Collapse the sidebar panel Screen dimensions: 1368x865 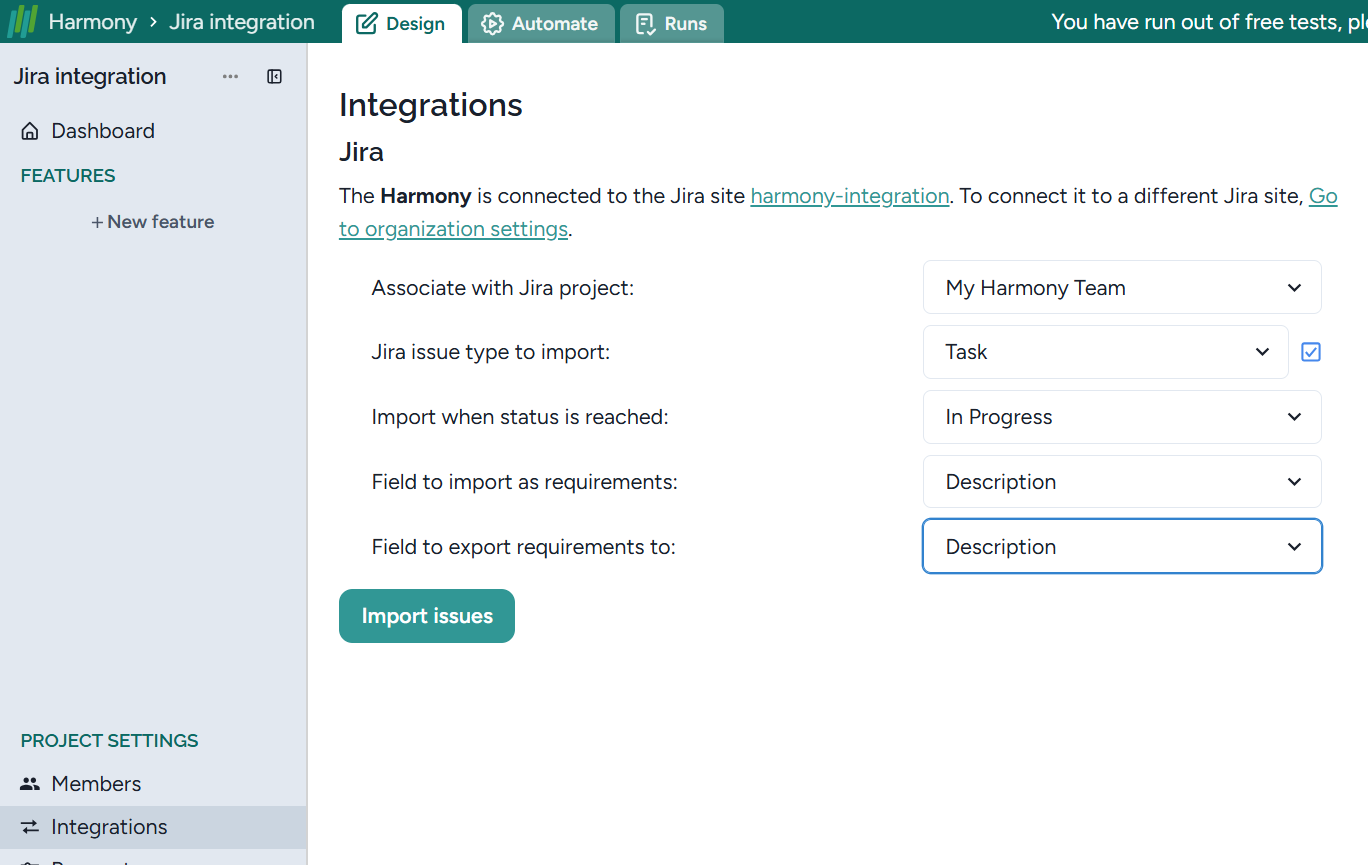pyautogui.click(x=274, y=77)
